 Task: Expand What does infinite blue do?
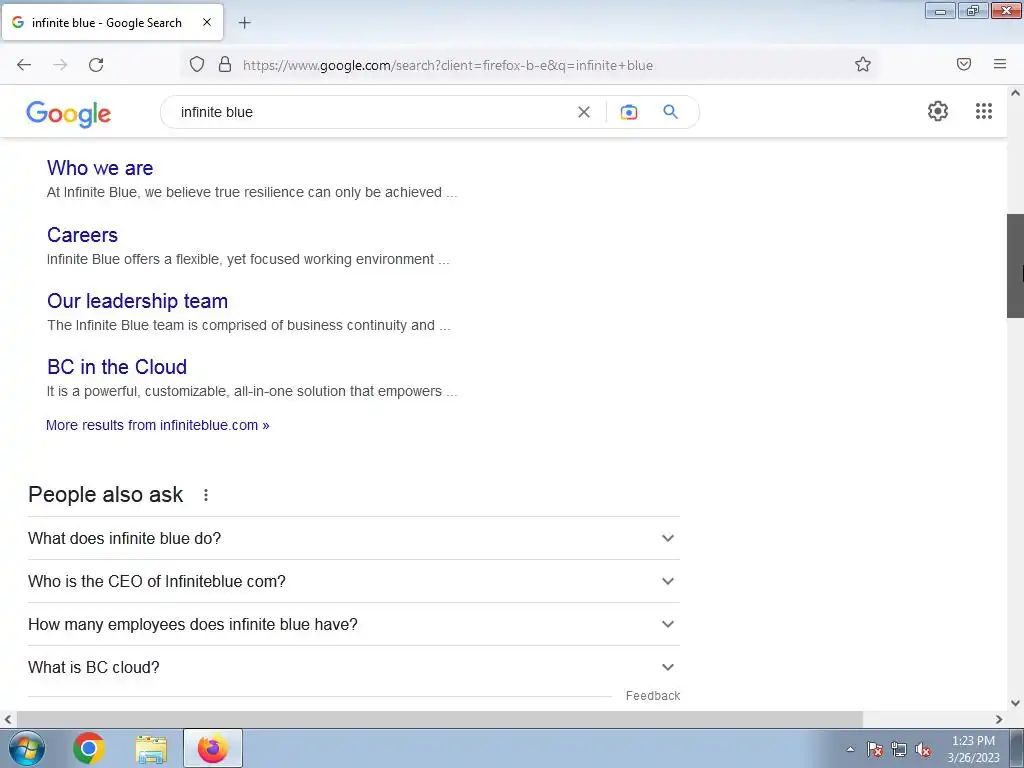point(354,538)
